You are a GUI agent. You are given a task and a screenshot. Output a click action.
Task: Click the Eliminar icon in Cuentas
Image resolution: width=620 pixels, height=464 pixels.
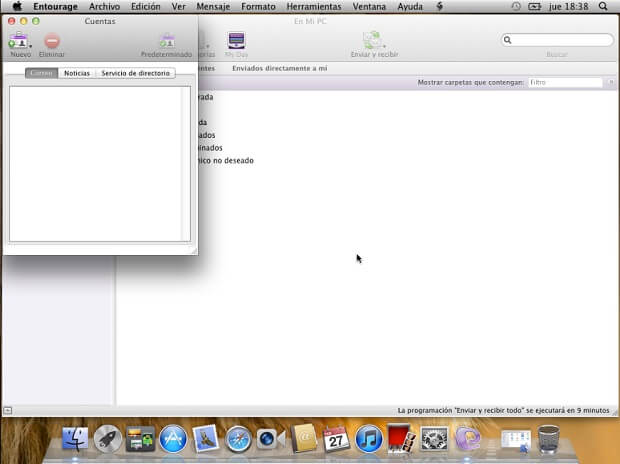coord(52,41)
